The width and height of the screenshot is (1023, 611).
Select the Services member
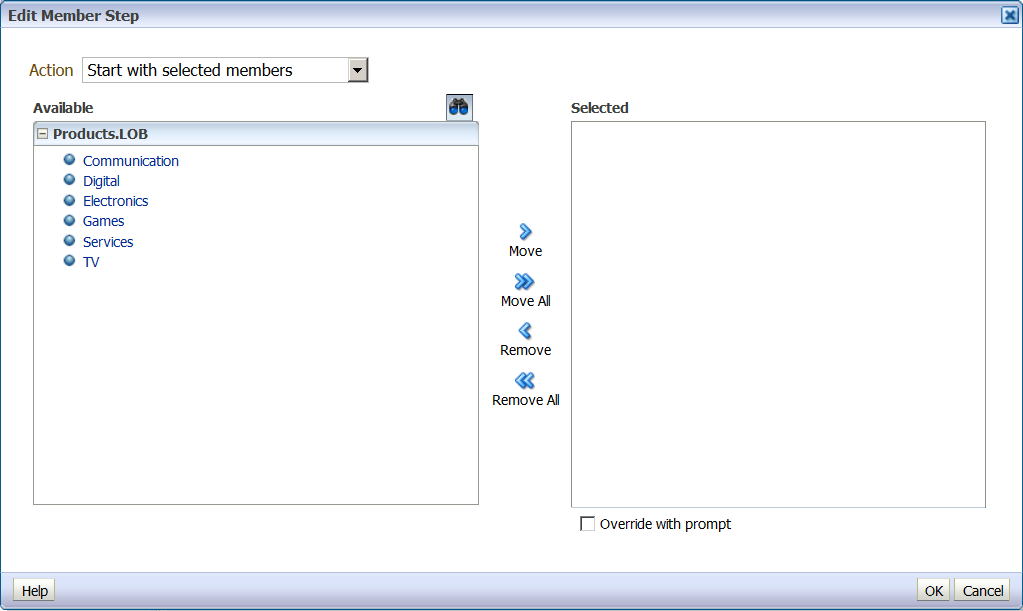107,241
